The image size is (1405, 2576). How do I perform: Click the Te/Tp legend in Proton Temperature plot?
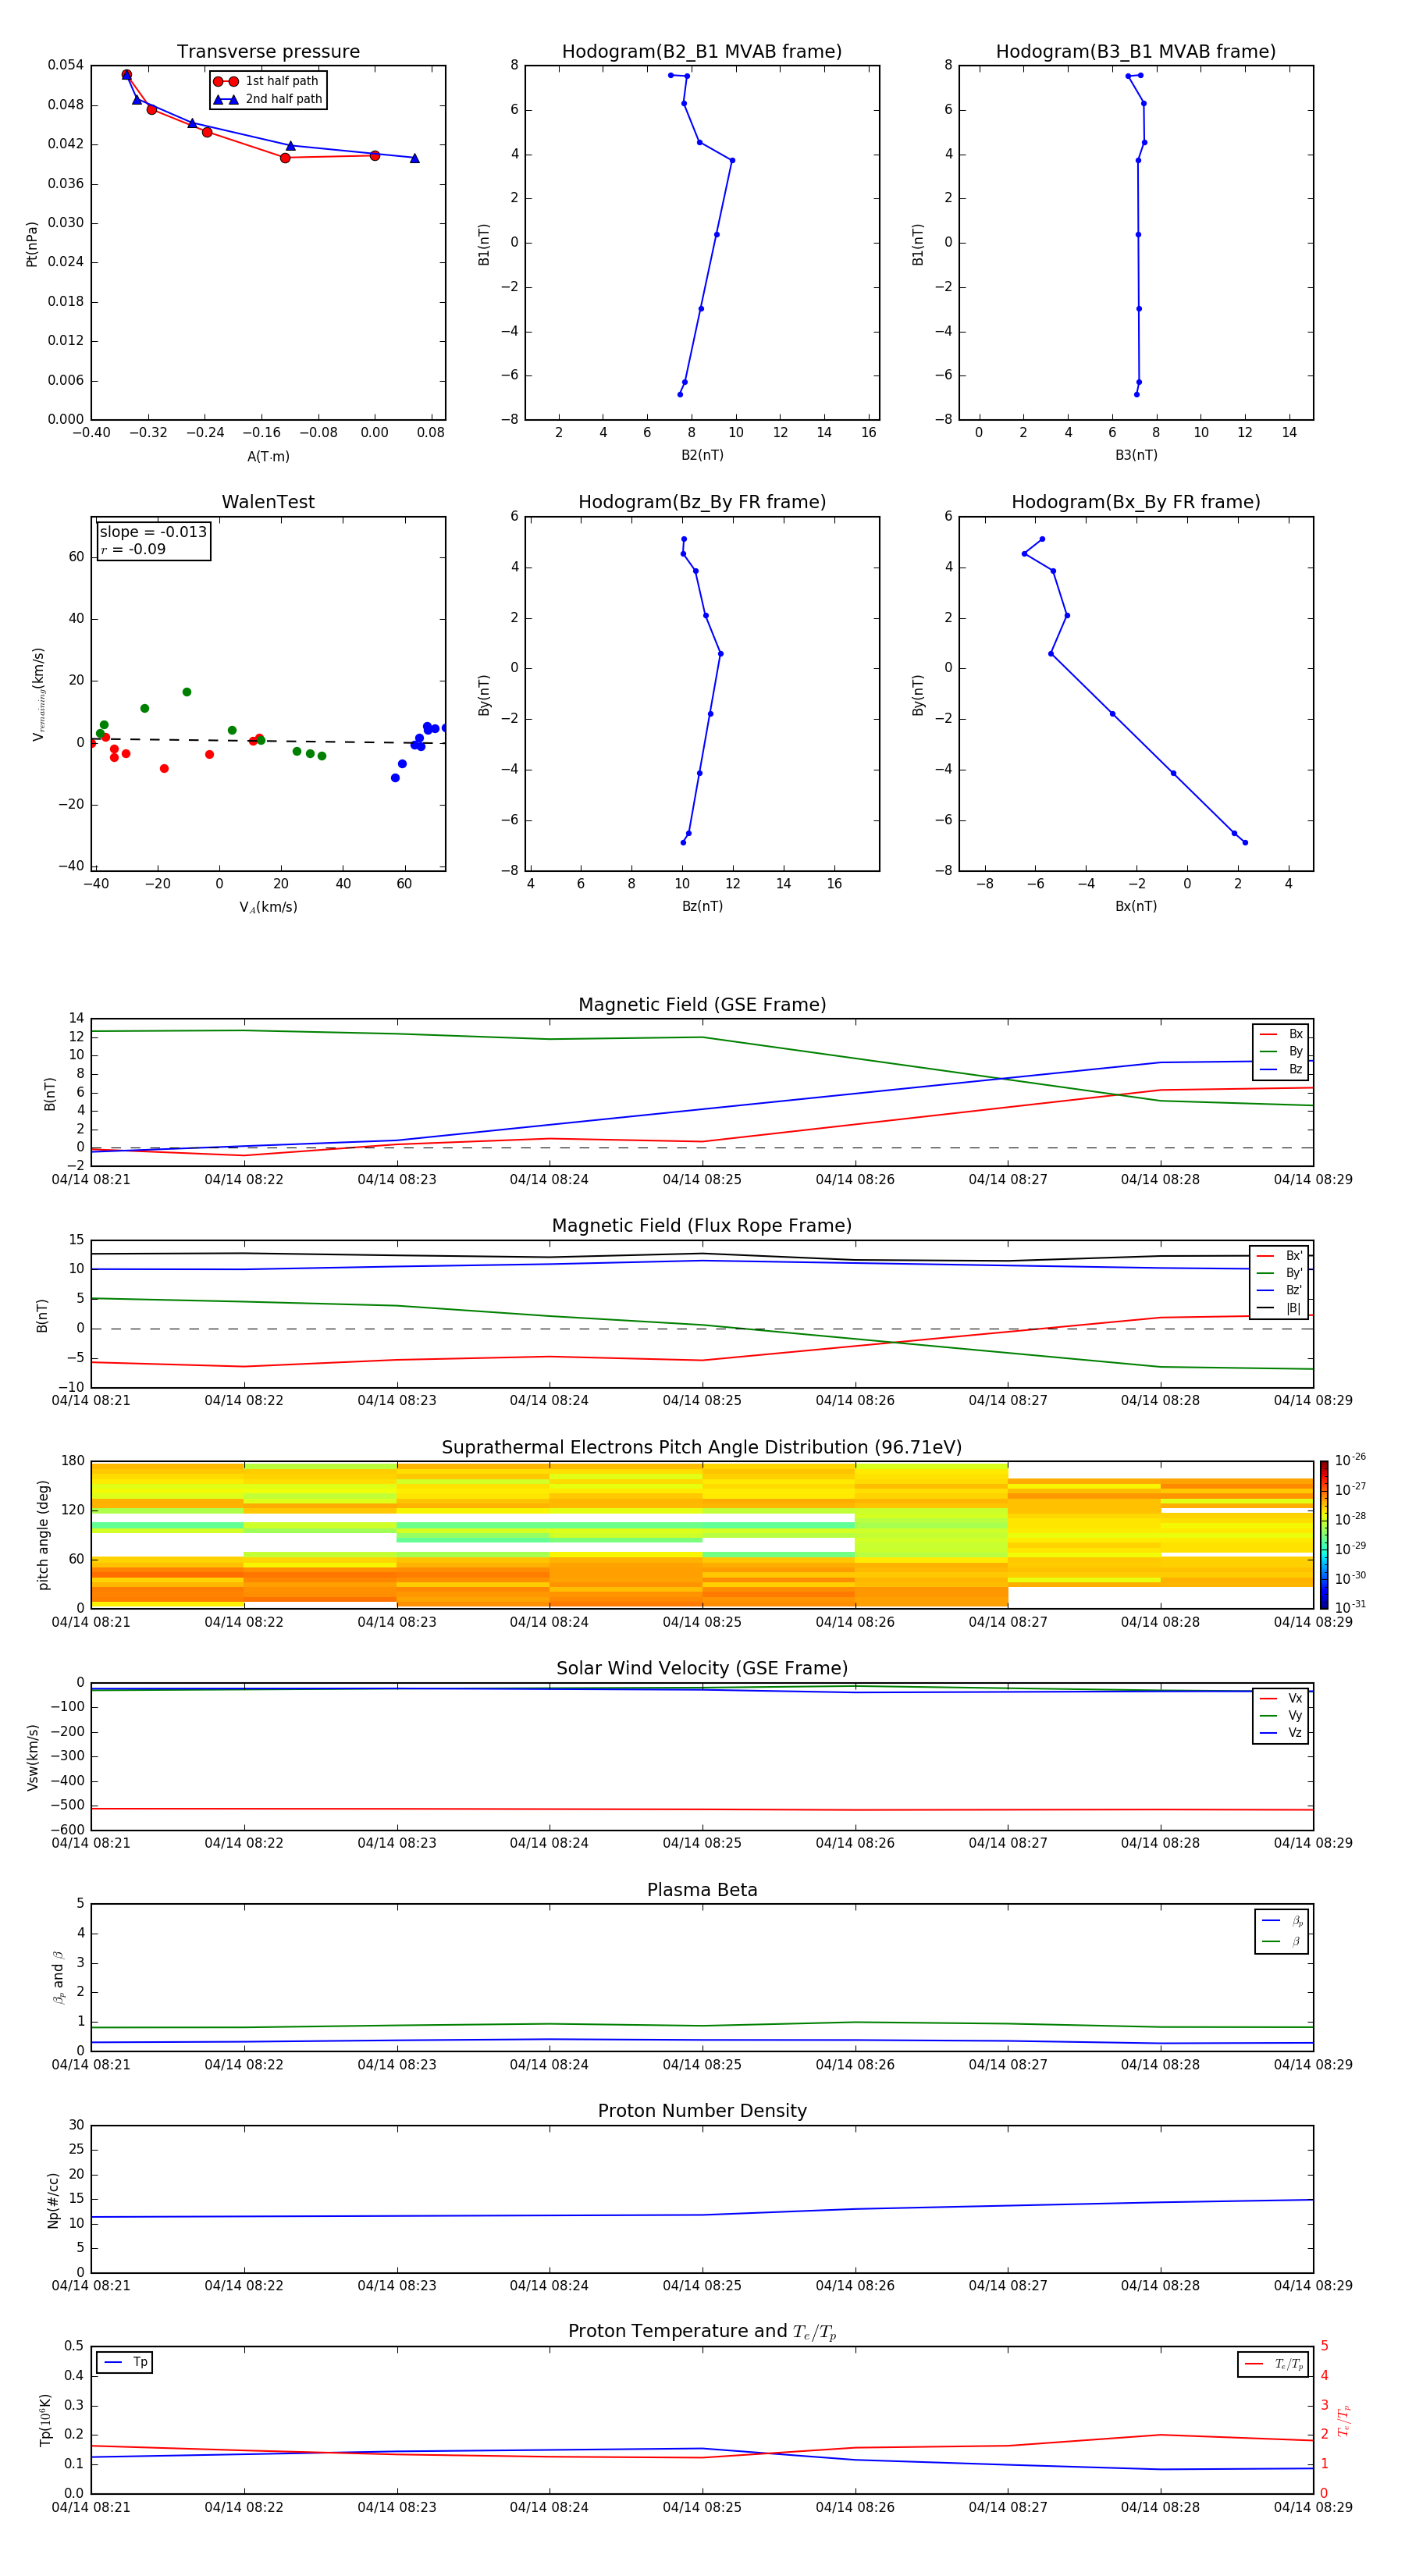(x=1273, y=2364)
